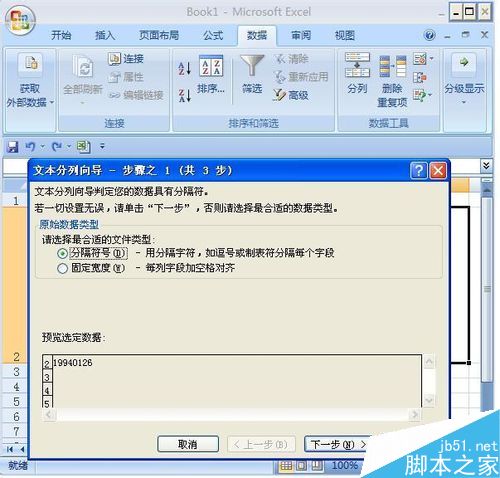500x478 pixels.
Task: Select the Delimited radio option
Action: (62, 254)
